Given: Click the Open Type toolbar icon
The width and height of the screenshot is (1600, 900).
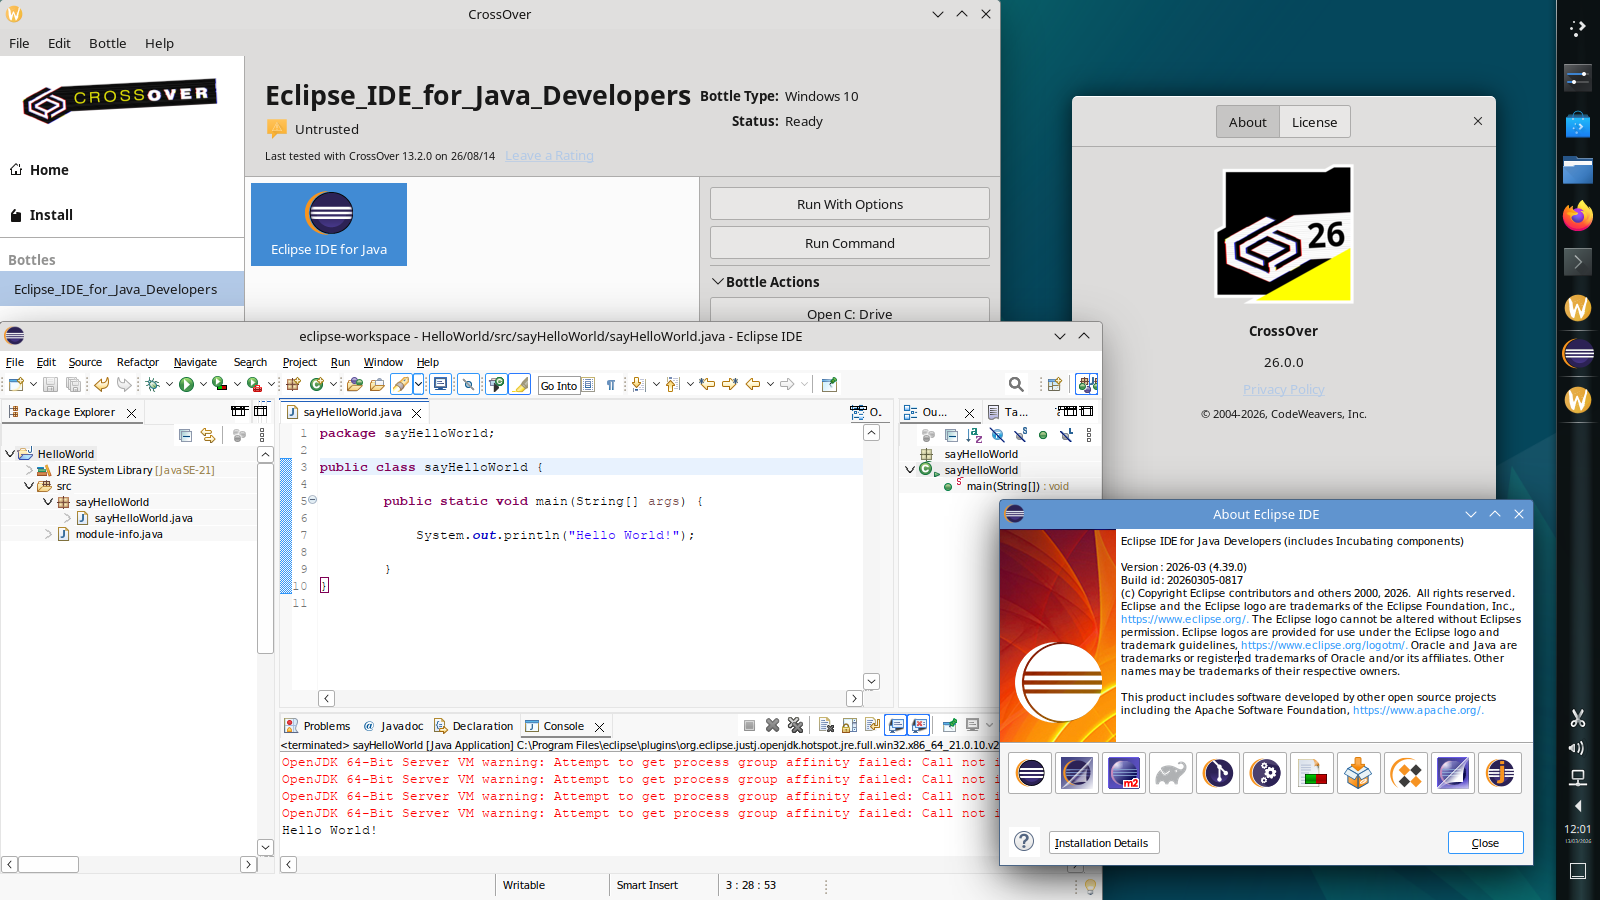Looking at the screenshot, I should (355, 384).
